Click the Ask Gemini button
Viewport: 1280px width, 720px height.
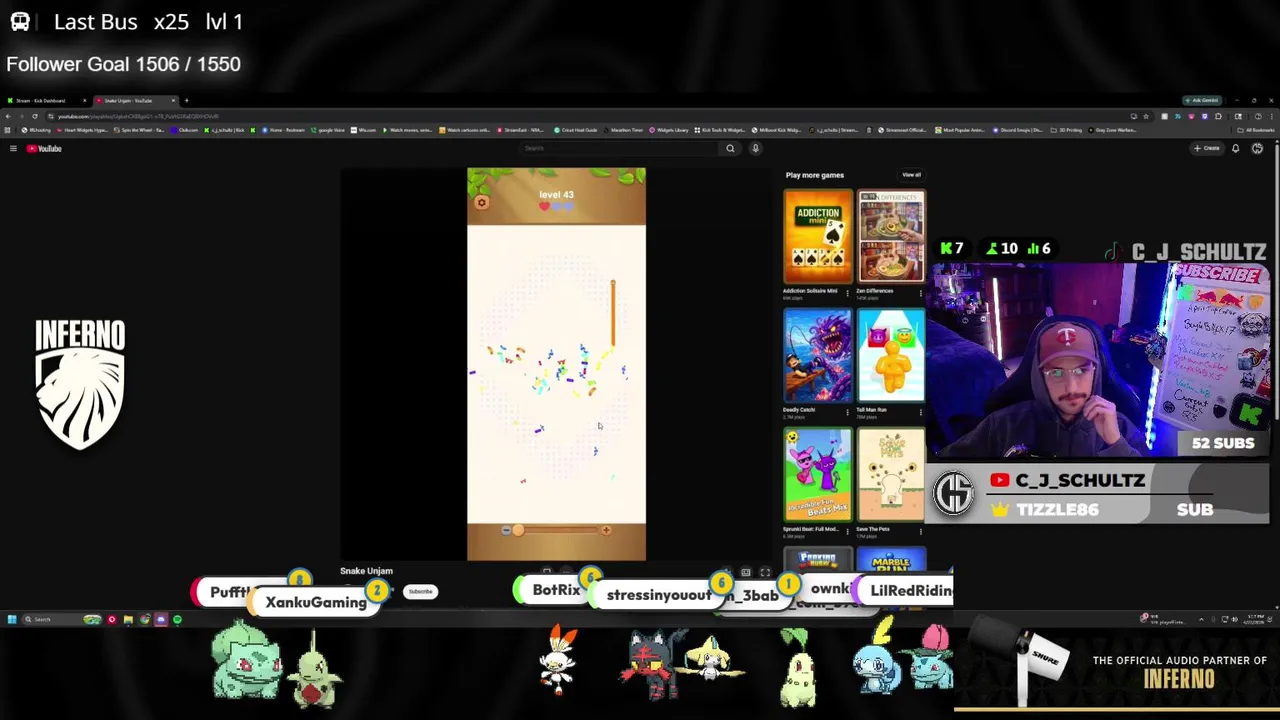coord(1201,101)
